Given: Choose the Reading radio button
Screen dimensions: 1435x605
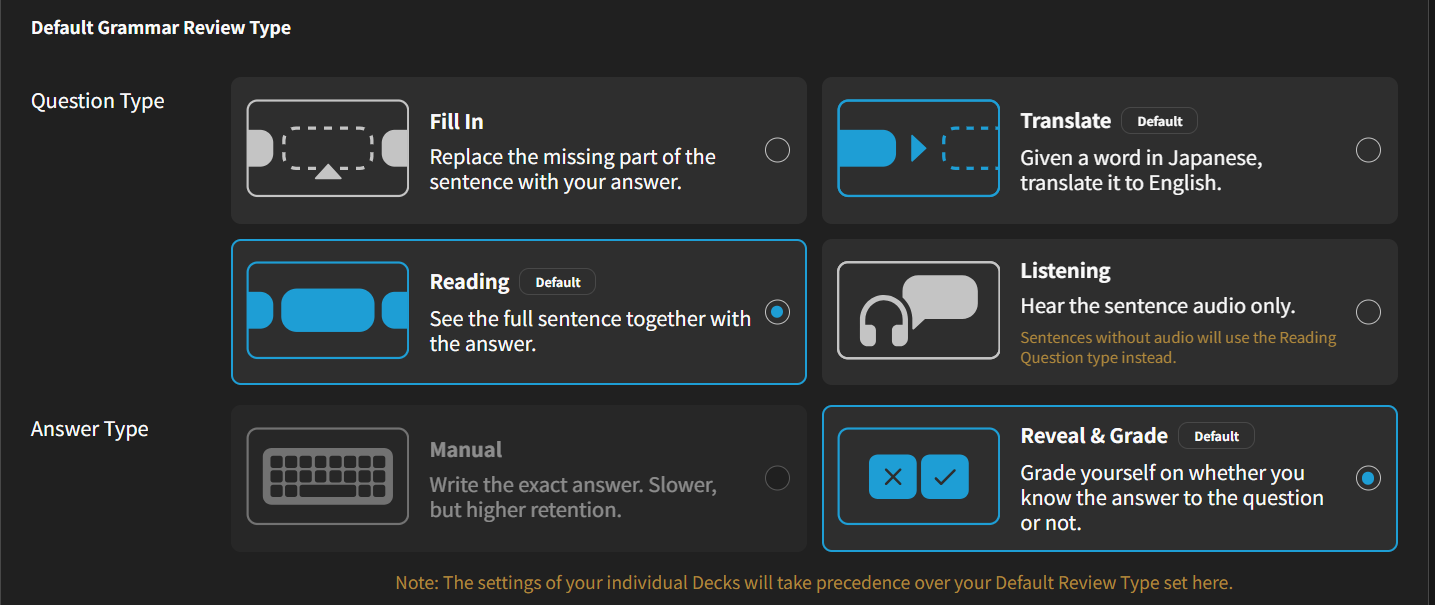Looking at the screenshot, I should pos(777,312).
